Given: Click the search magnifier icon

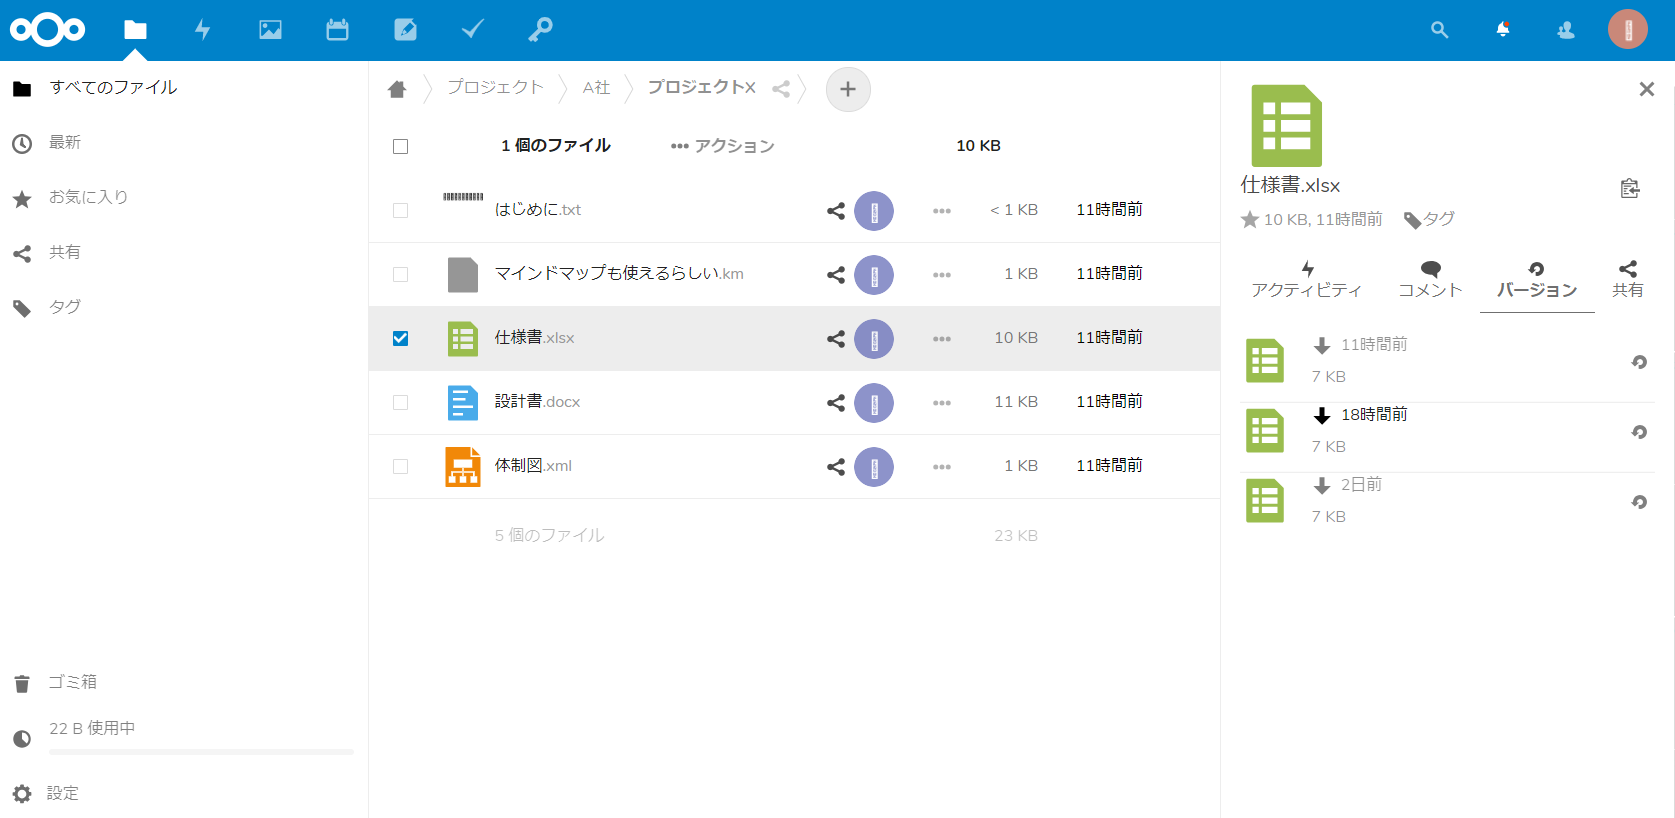Looking at the screenshot, I should pos(1439,30).
